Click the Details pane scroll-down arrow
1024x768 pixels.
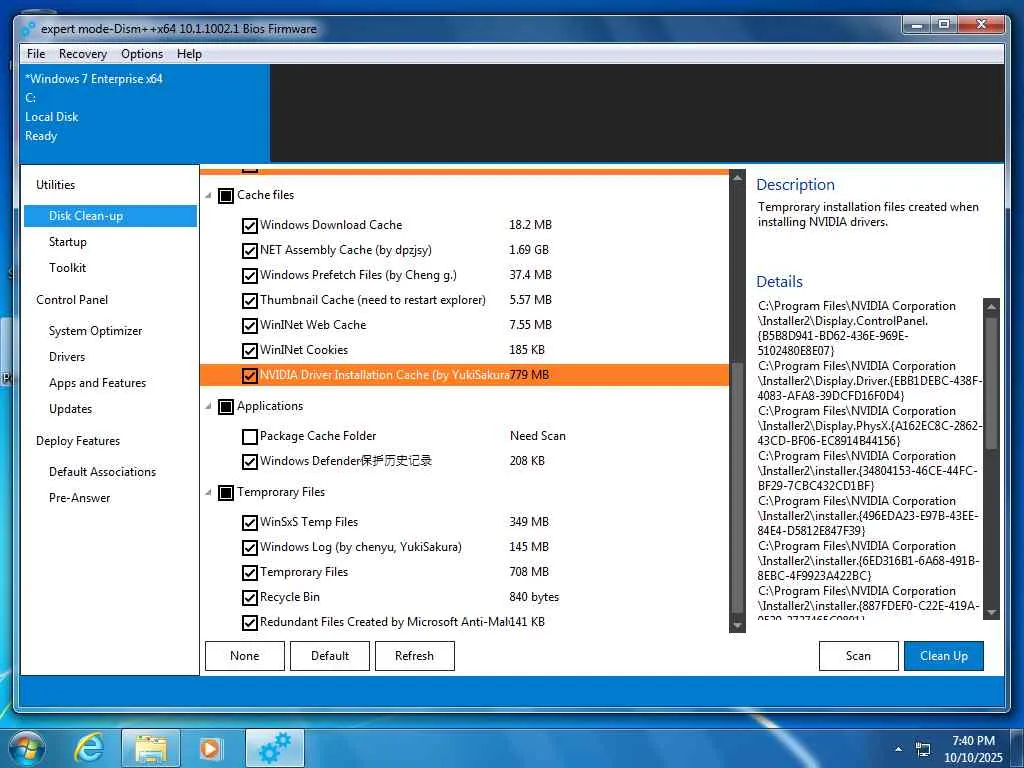pyautogui.click(x=991, y=613)
